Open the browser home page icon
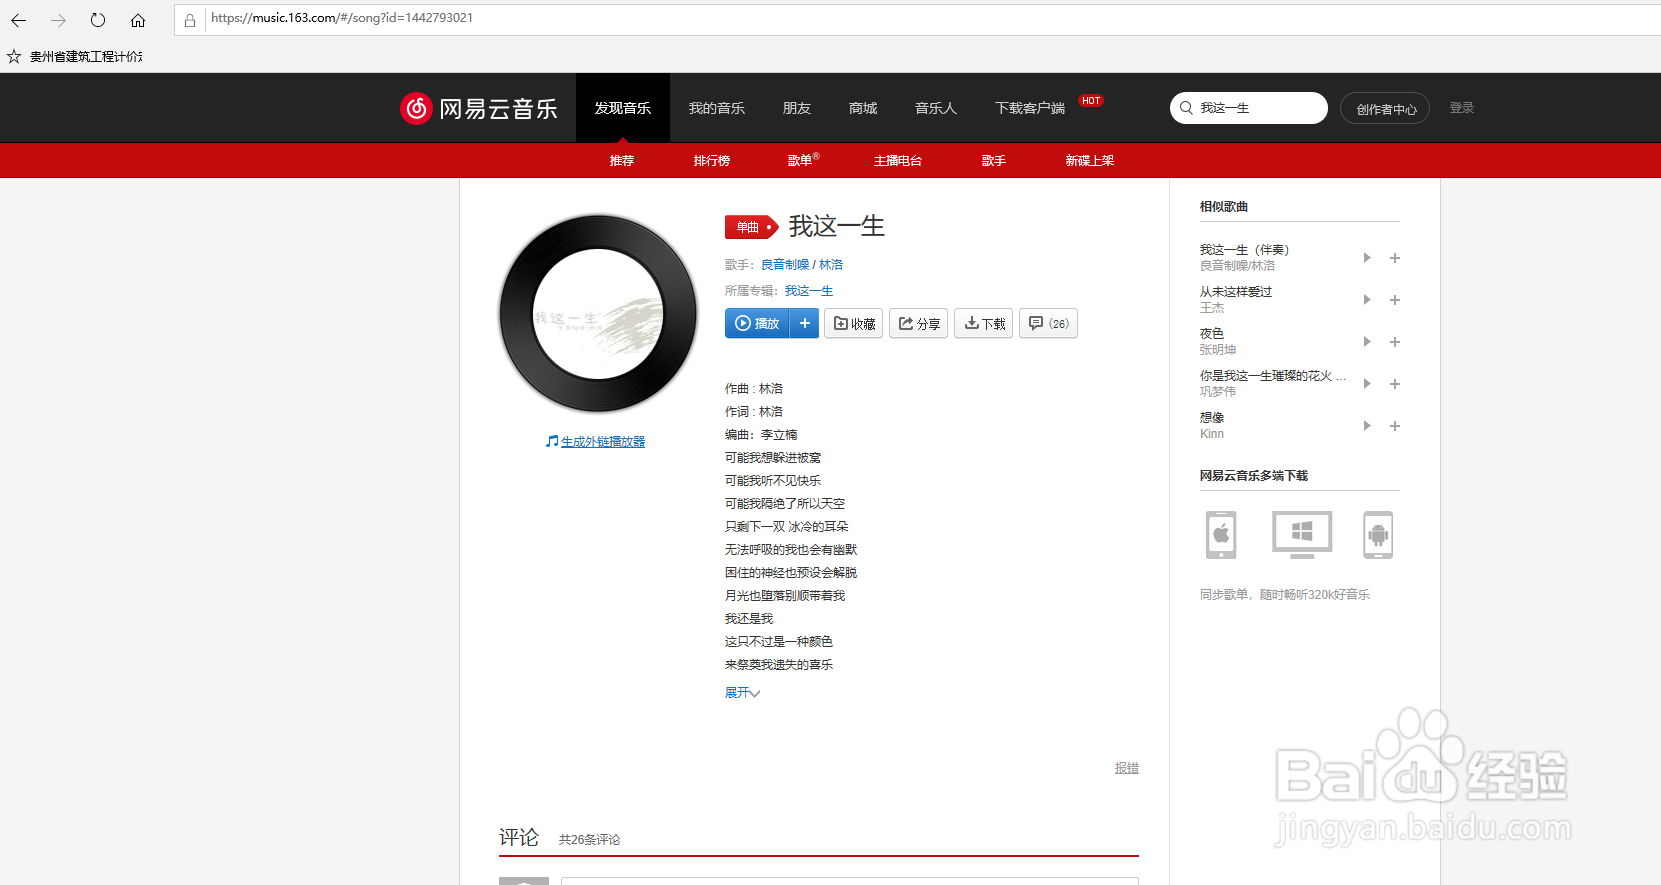The image size is (1661, 885). click(x=138, y=20)
